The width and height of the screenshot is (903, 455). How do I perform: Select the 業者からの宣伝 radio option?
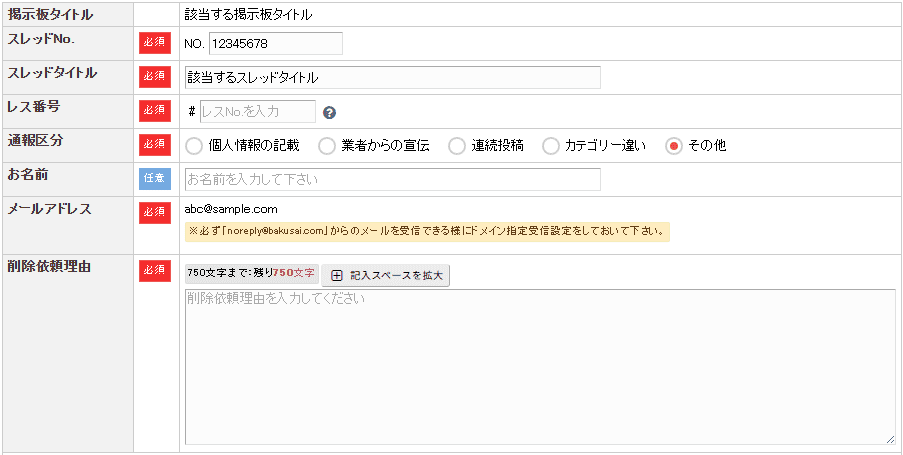click(327, 146)
